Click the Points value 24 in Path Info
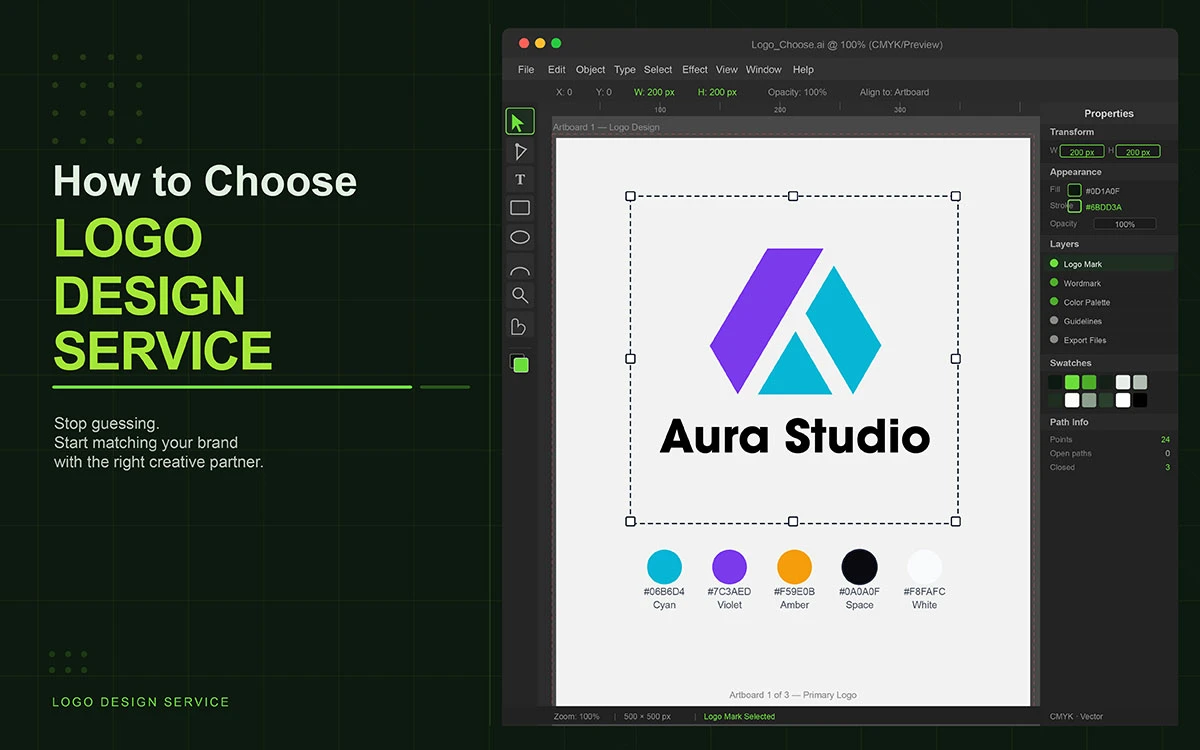This screenshot has height=750, width=1200. tap(1165, 439)
